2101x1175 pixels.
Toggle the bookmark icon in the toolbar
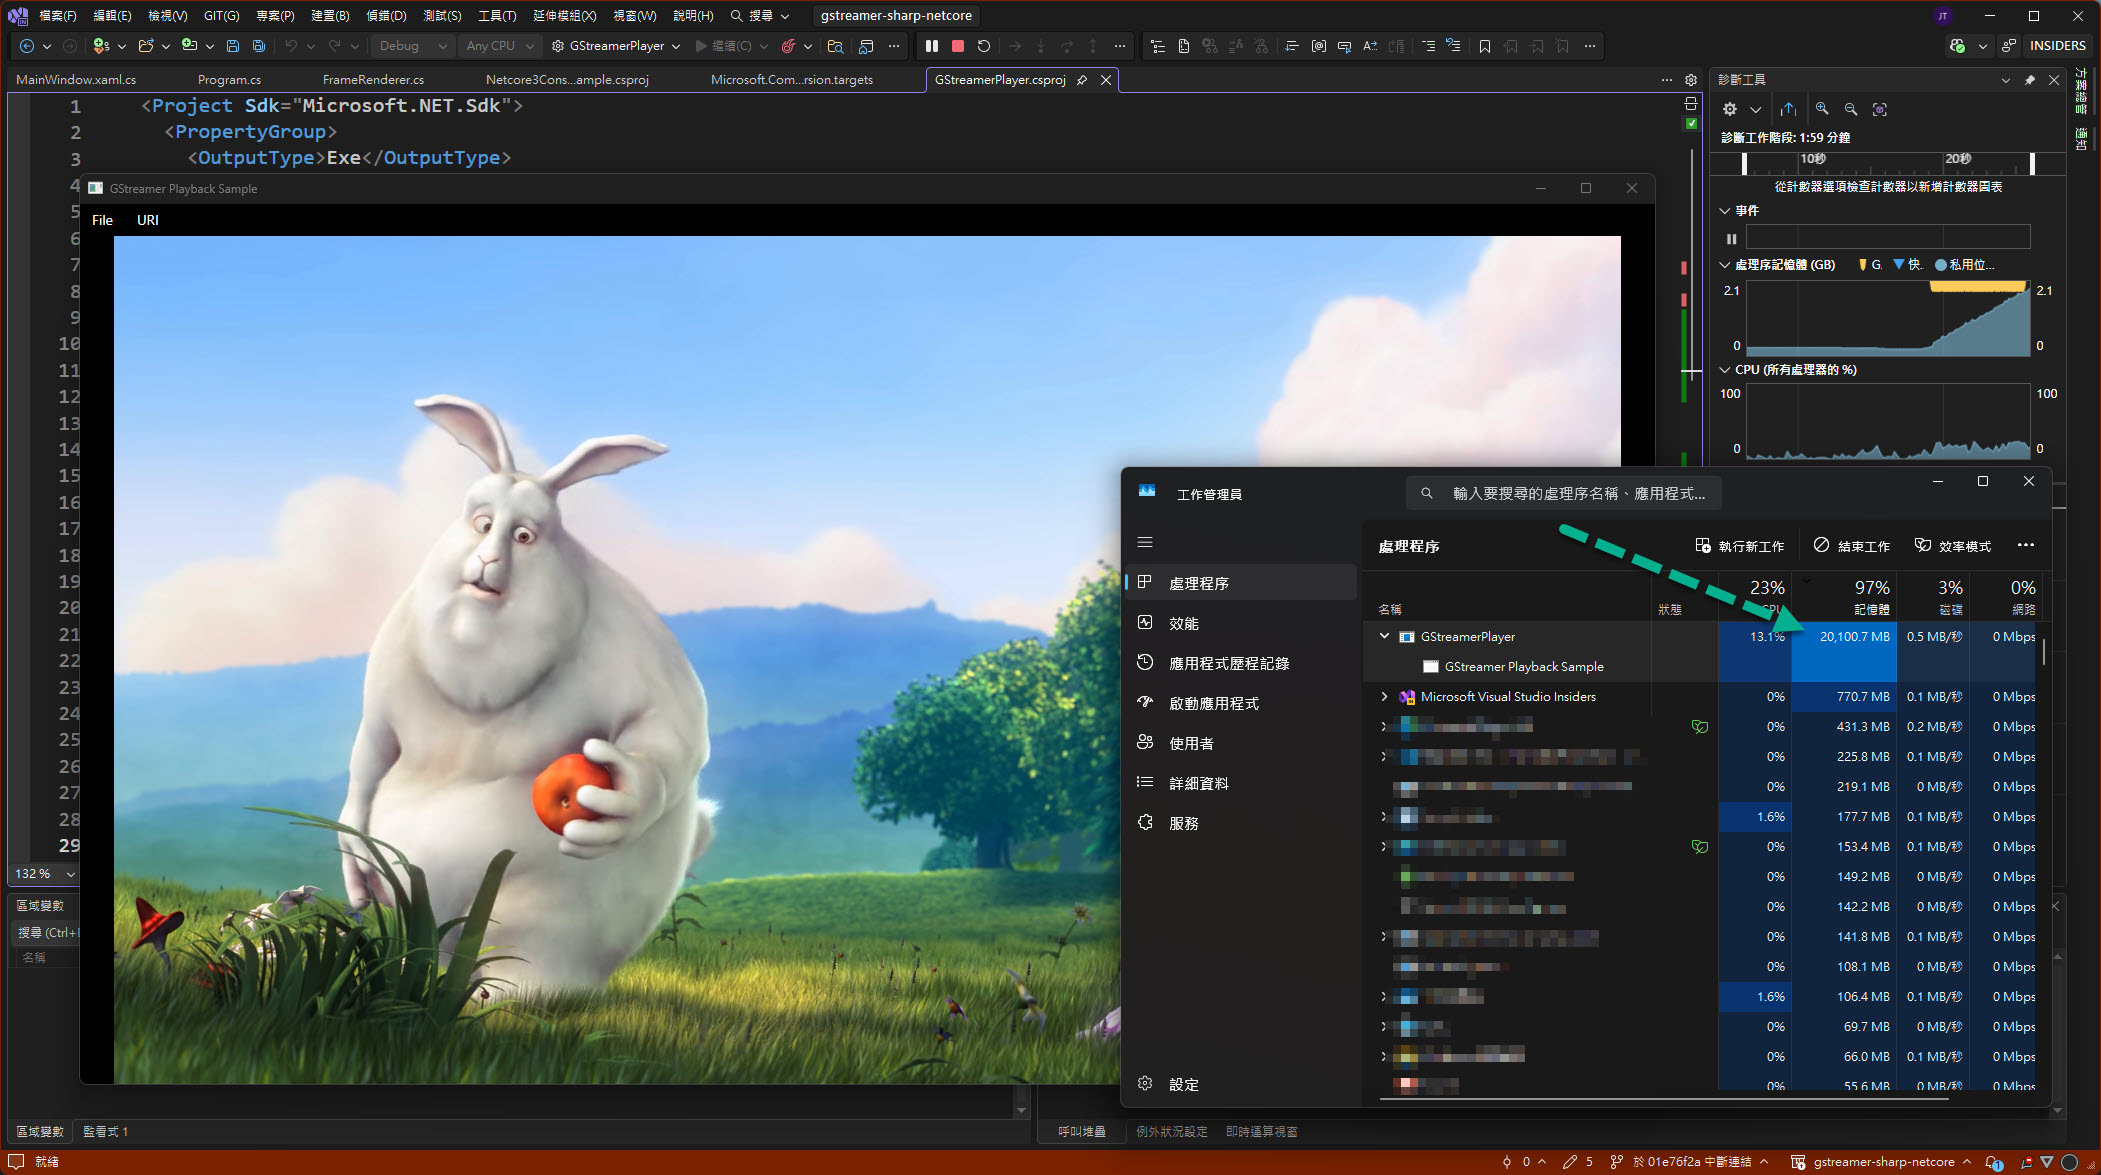[x=1485, y=46]
